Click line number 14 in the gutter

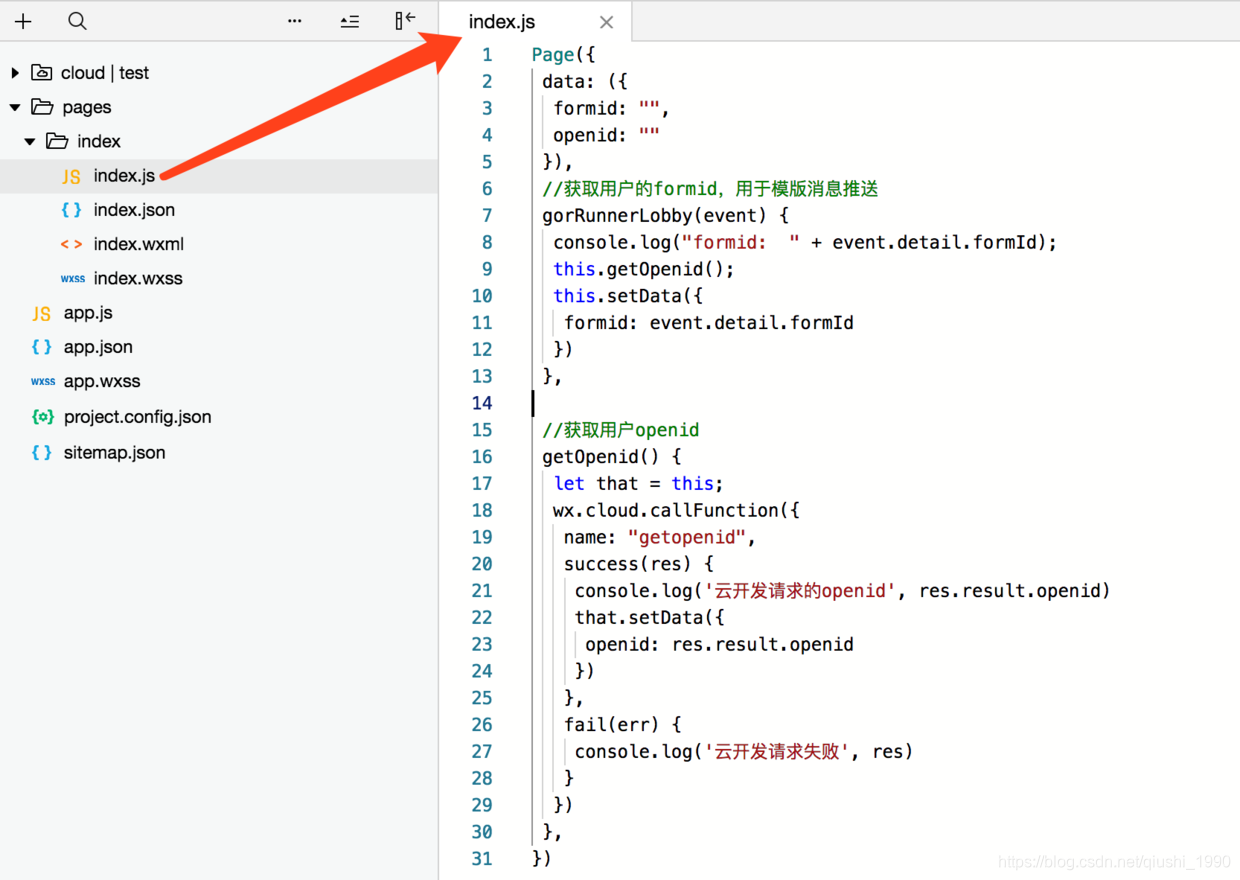point(482,403)
